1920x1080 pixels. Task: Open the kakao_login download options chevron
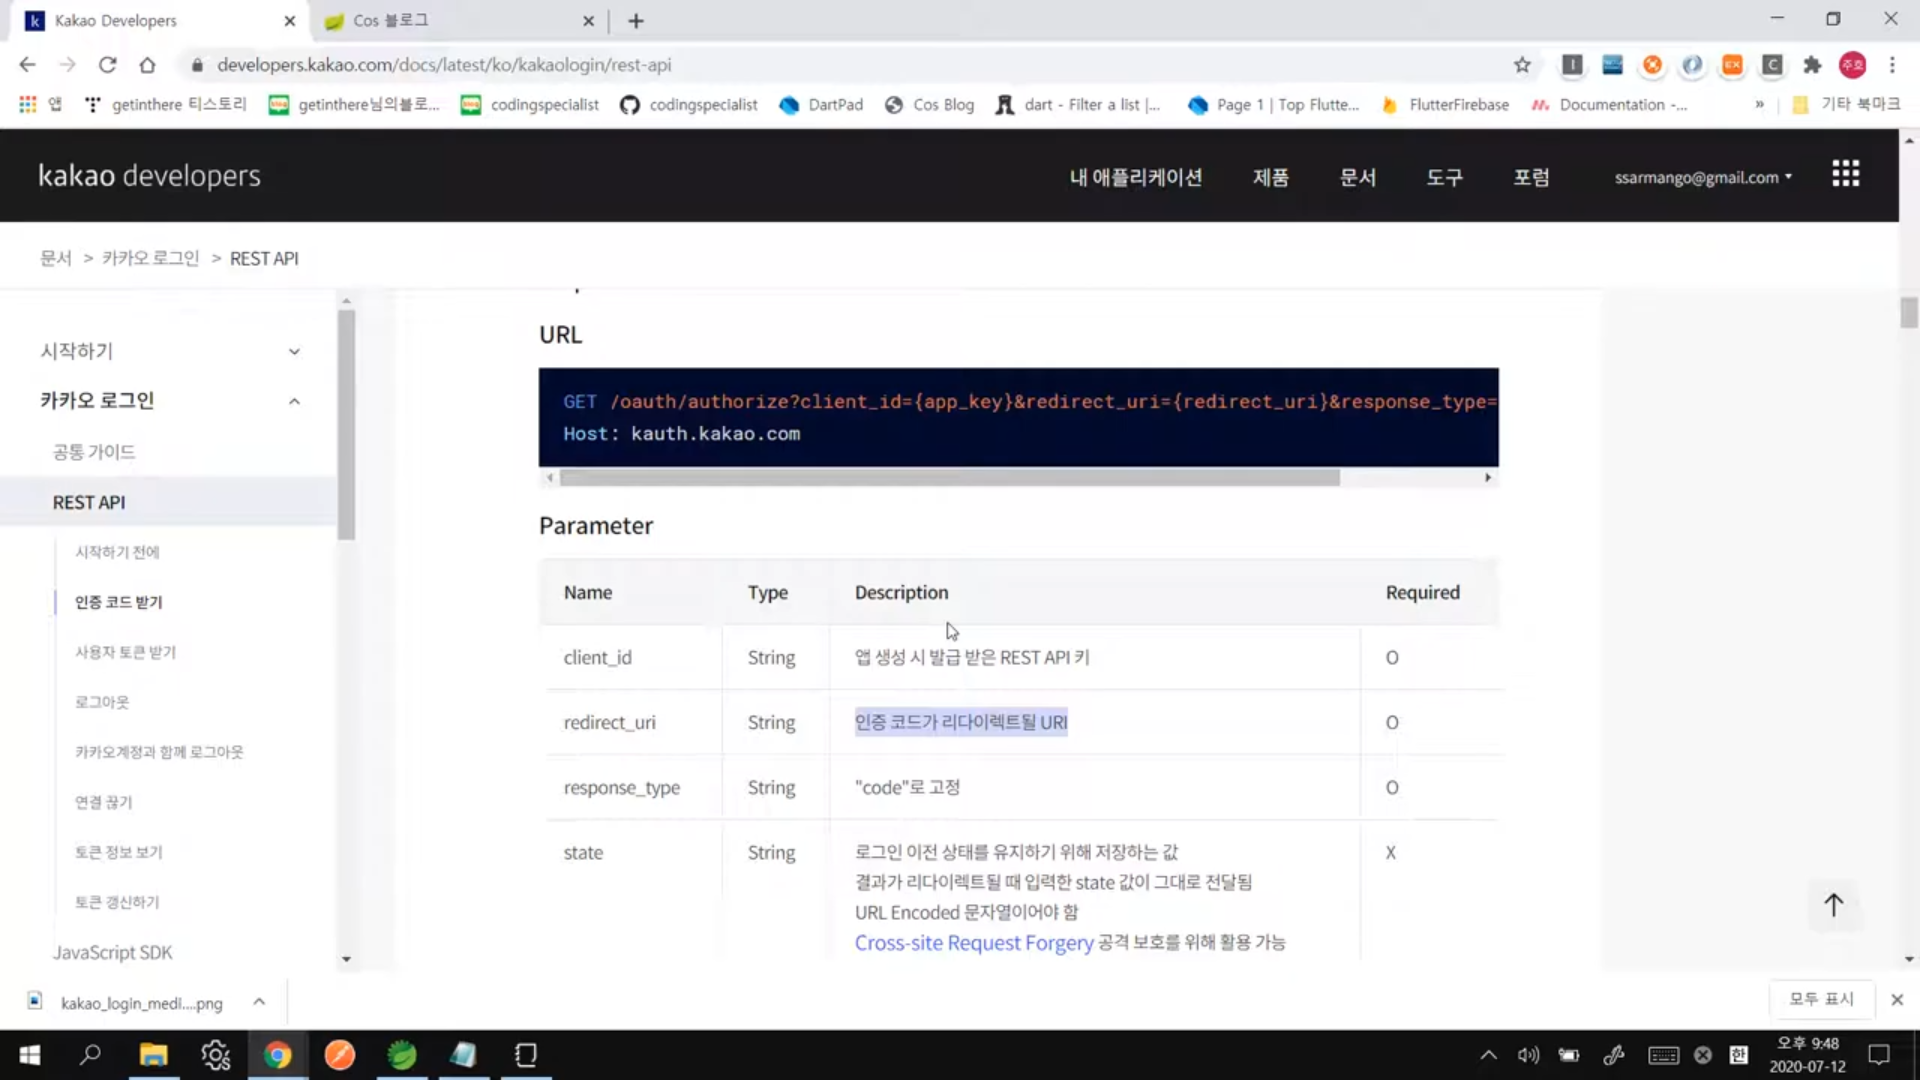(259, 1001)
